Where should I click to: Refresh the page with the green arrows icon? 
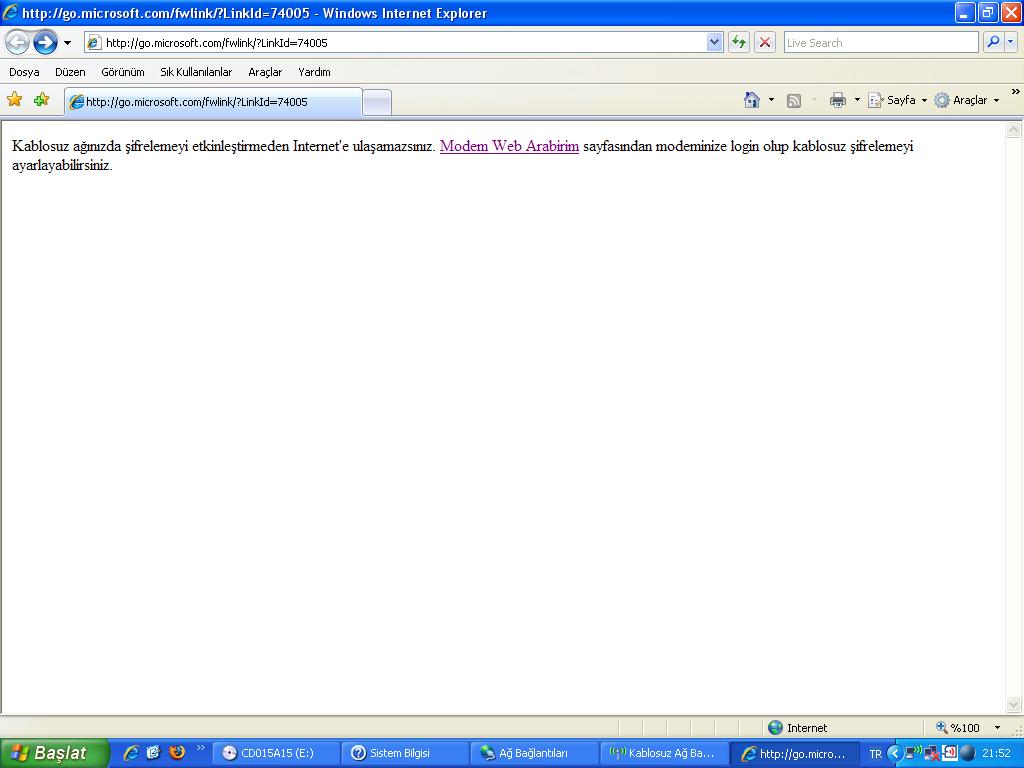click(739, 42)
